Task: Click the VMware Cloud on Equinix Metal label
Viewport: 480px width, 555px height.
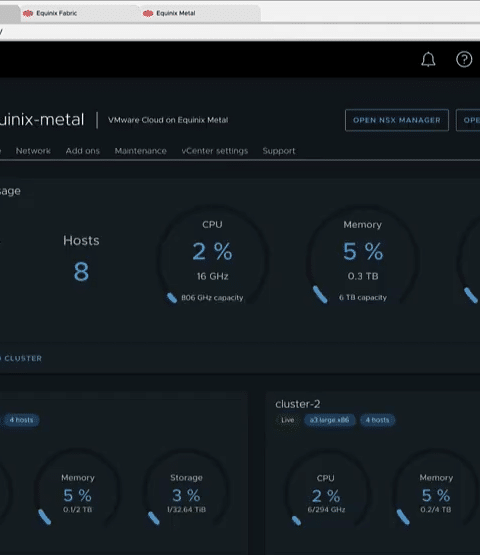Action: coord(168,120)
